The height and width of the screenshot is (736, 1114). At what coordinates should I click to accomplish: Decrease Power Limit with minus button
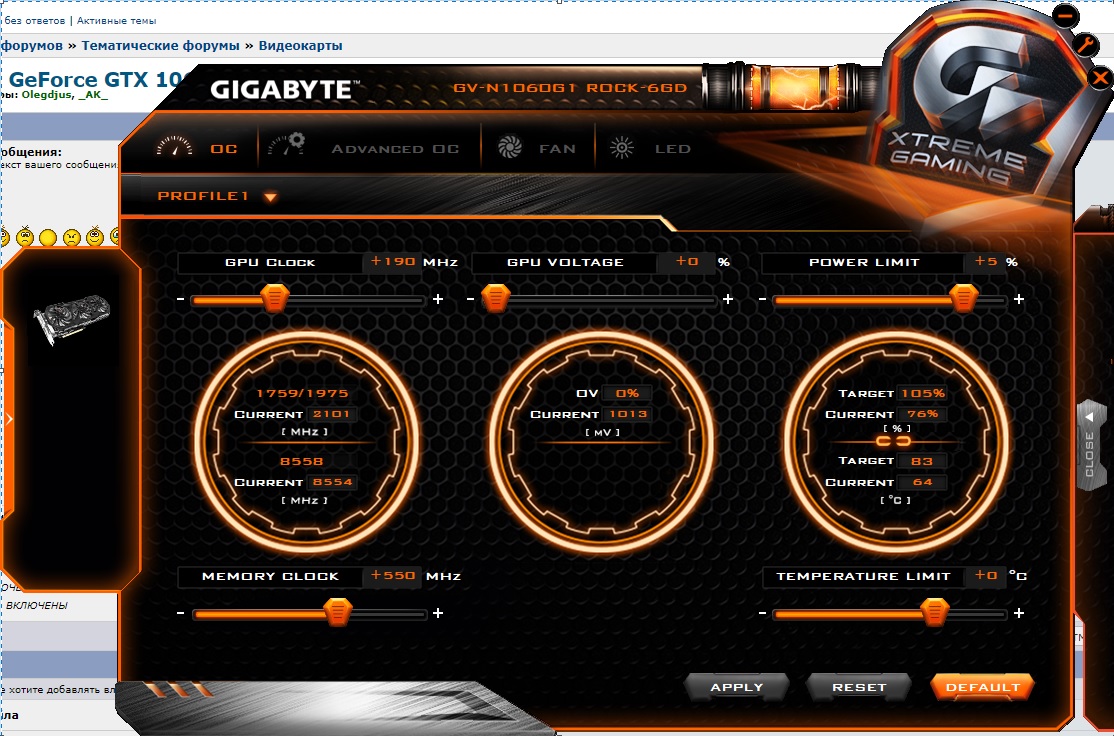[x=762, y=299]
